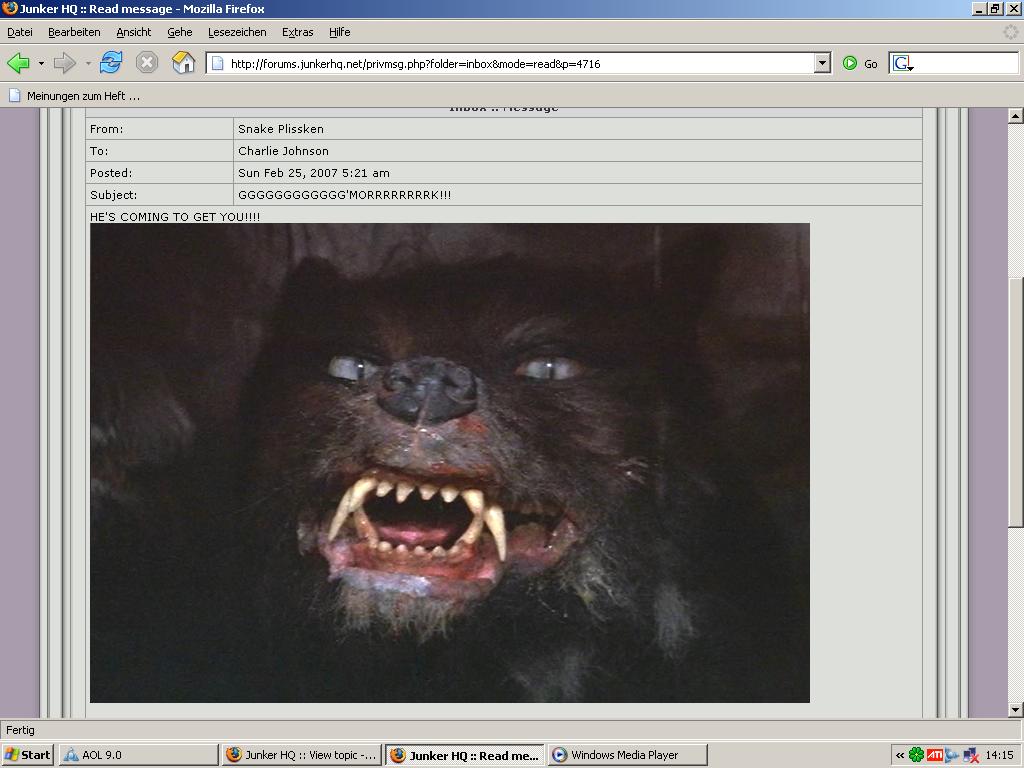Open the forward history dropdown arrow
The width and height of the screenshot is (1024, 768).
[x=88, y=63]
